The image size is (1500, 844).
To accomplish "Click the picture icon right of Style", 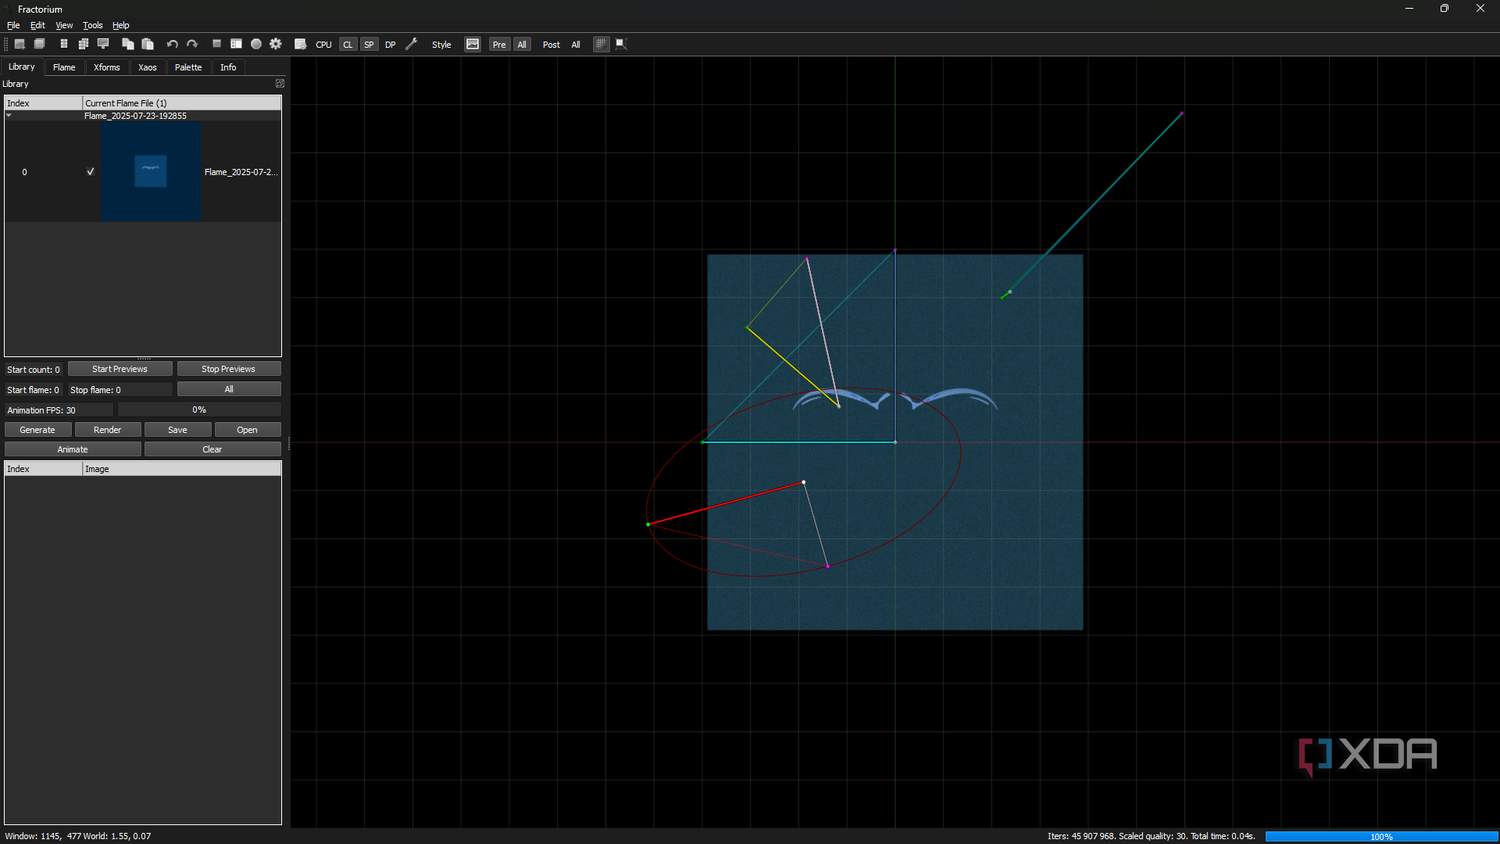I will click(x=473, y=44).
